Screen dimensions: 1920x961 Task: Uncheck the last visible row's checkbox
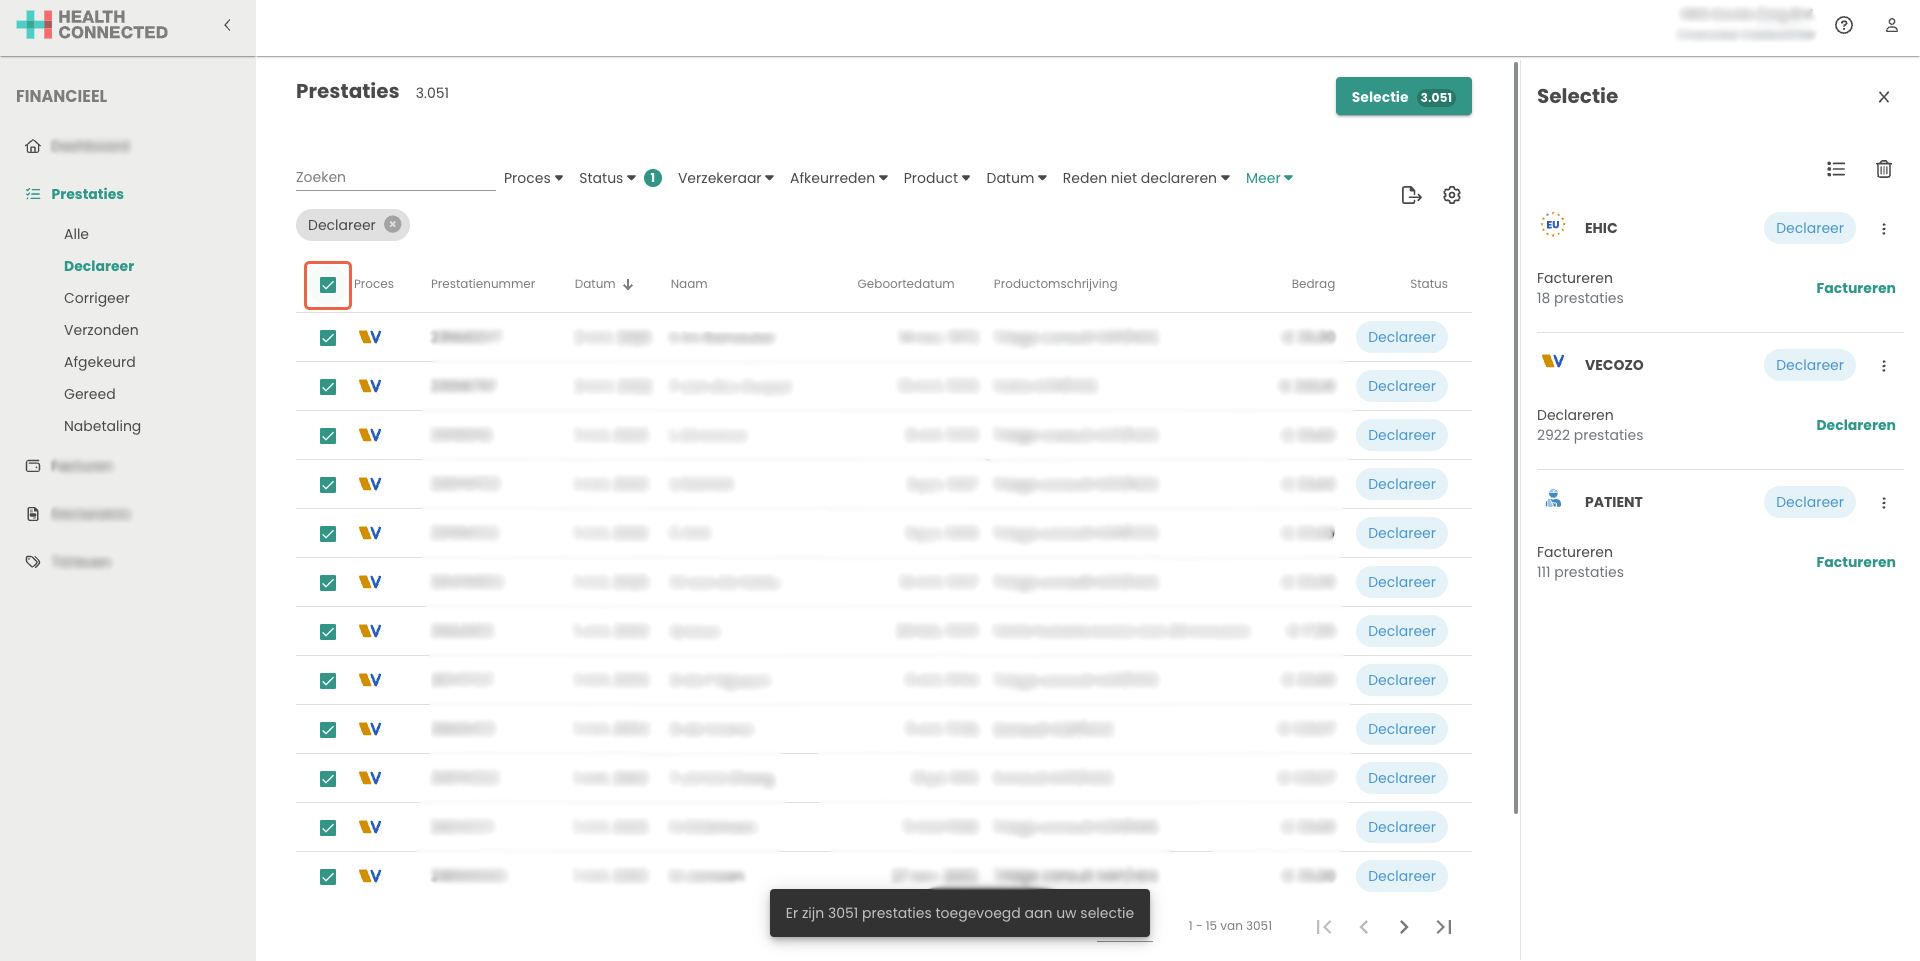tap(328, 877)
